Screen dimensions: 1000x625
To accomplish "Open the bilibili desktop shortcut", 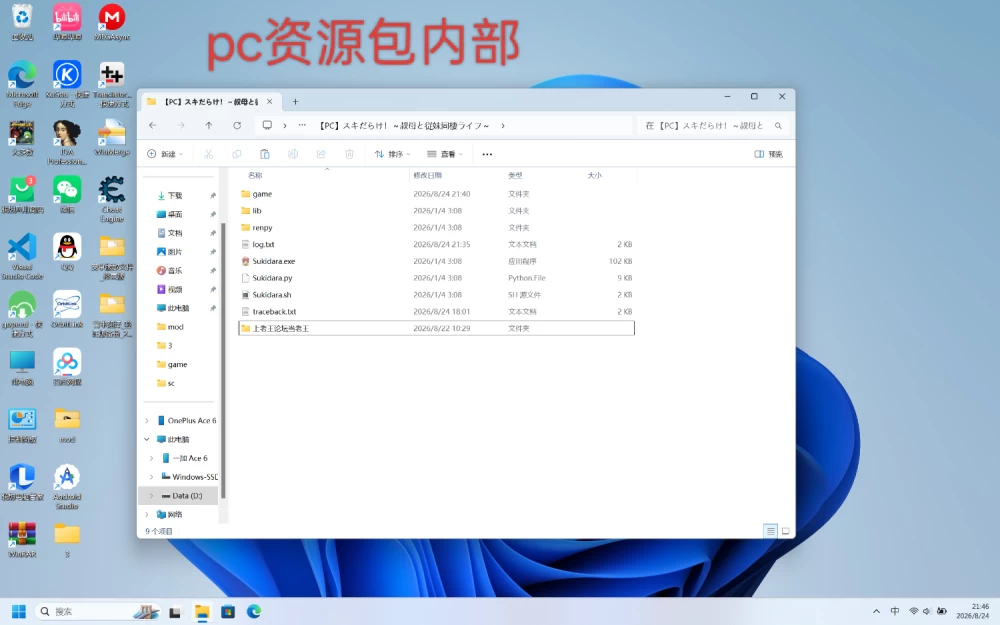I will point(67,22).
